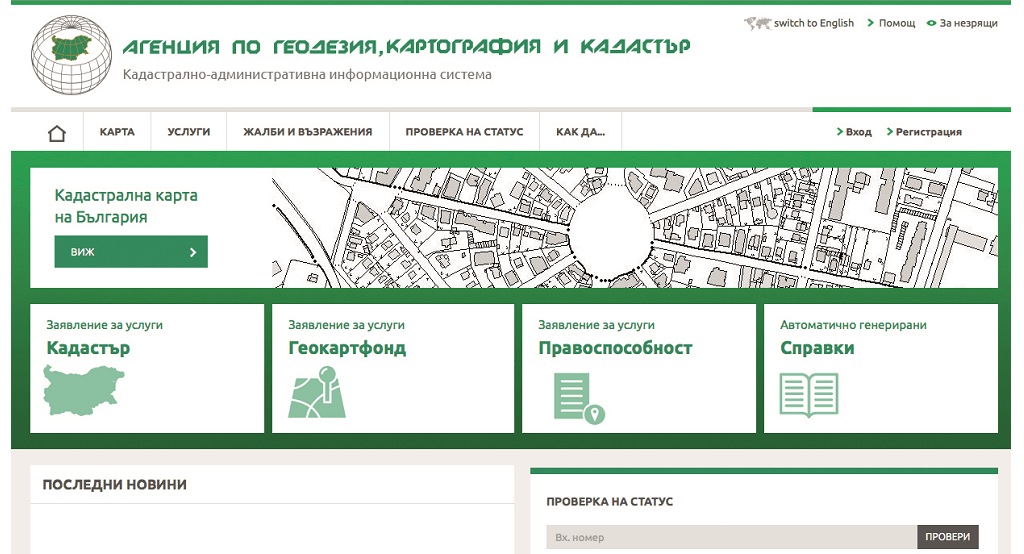Open the УСЛУГИ menu item

coord(189,132)
